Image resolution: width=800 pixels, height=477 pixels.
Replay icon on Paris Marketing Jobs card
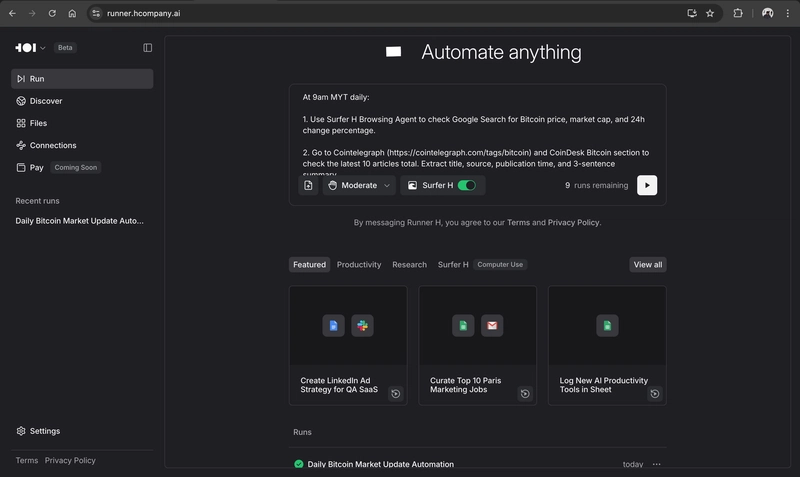[525, 393]
